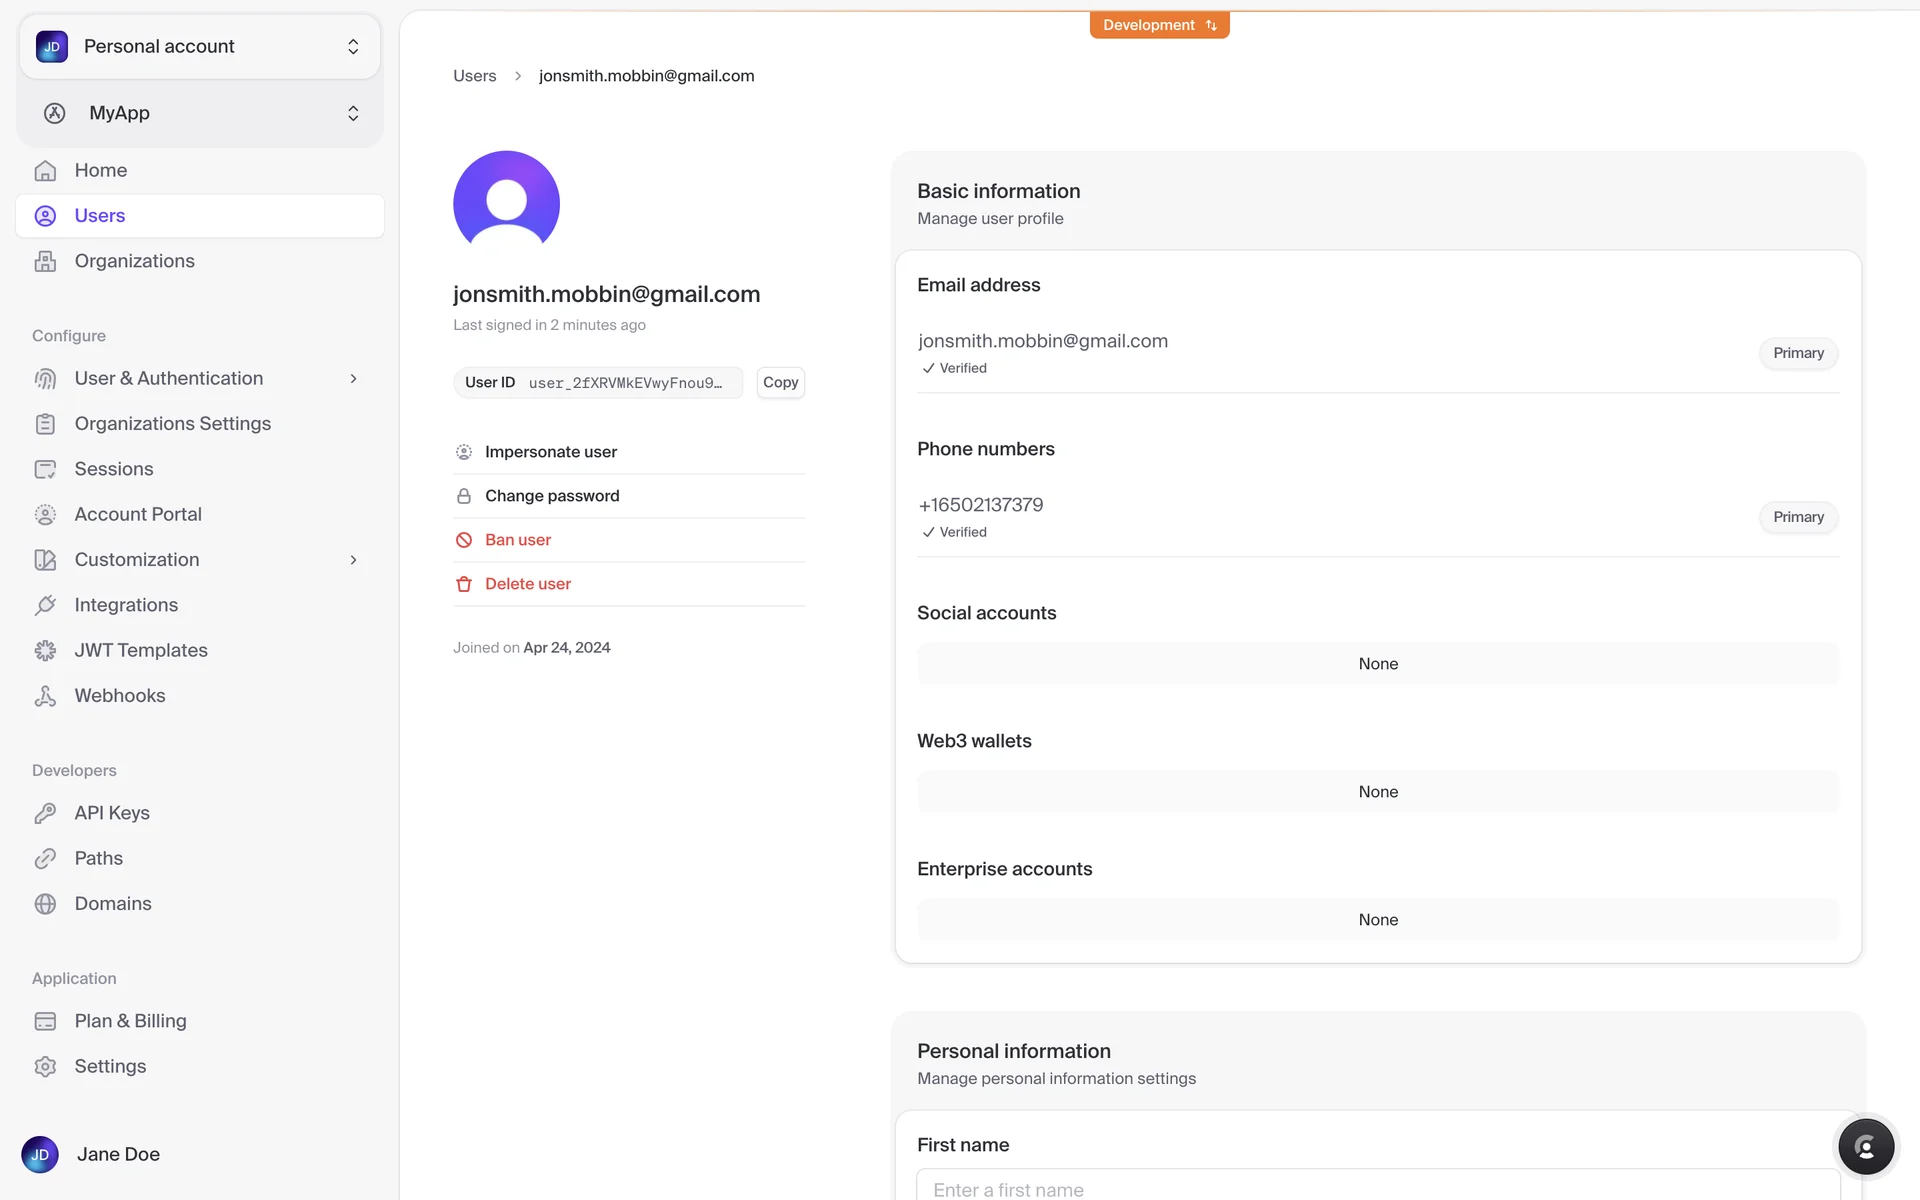Click the Delete user trash icon

coord(464,584)
